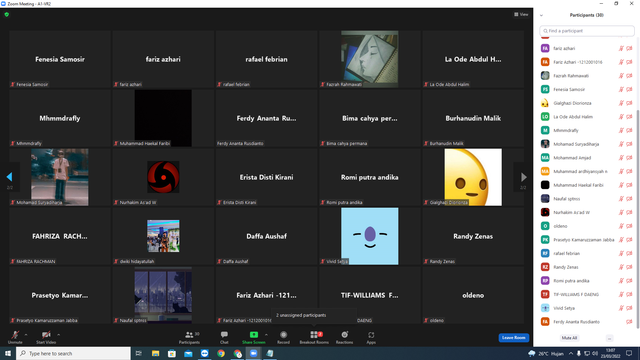Click Nurhakim As'ad W's red sharingan tile
The height and width of the screenshot is (360, 640).
163,177
